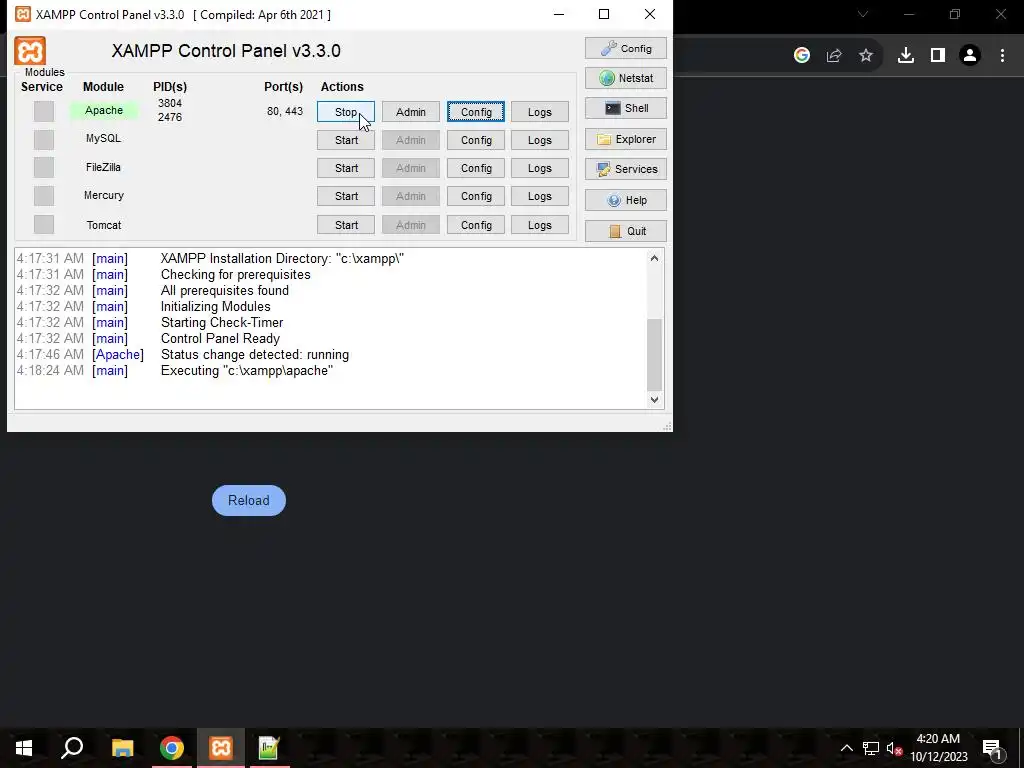
Task: Show hidden system tray icons
Action: 846,748
